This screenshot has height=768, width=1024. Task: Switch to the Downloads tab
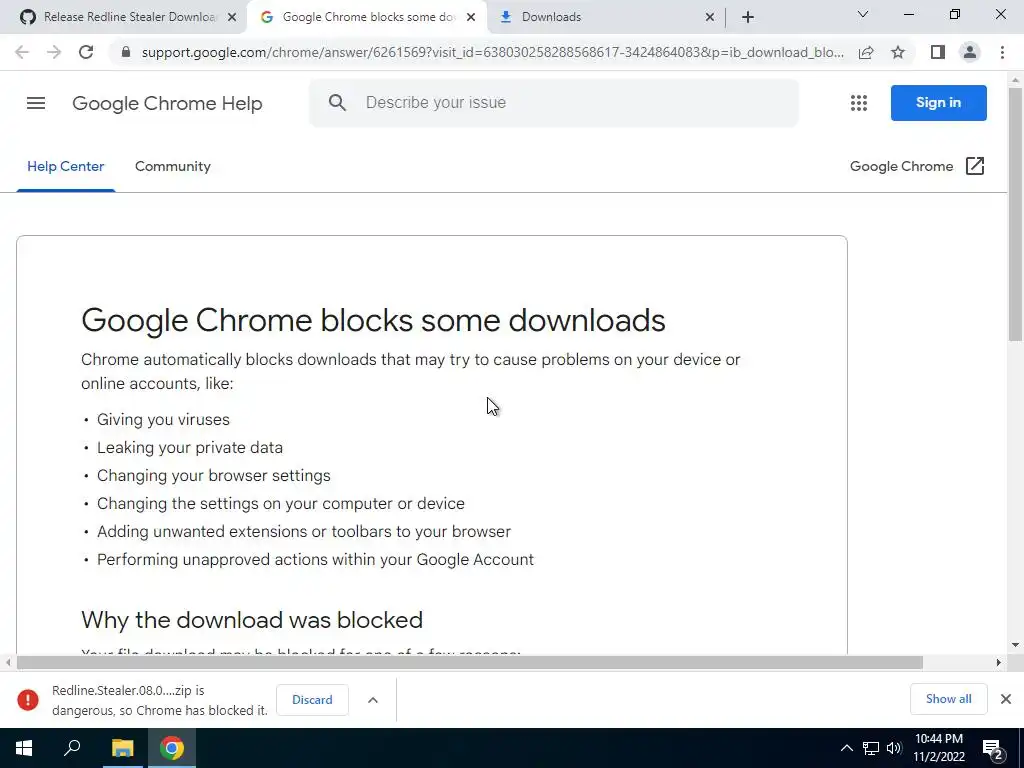click(x=607, y=17)
